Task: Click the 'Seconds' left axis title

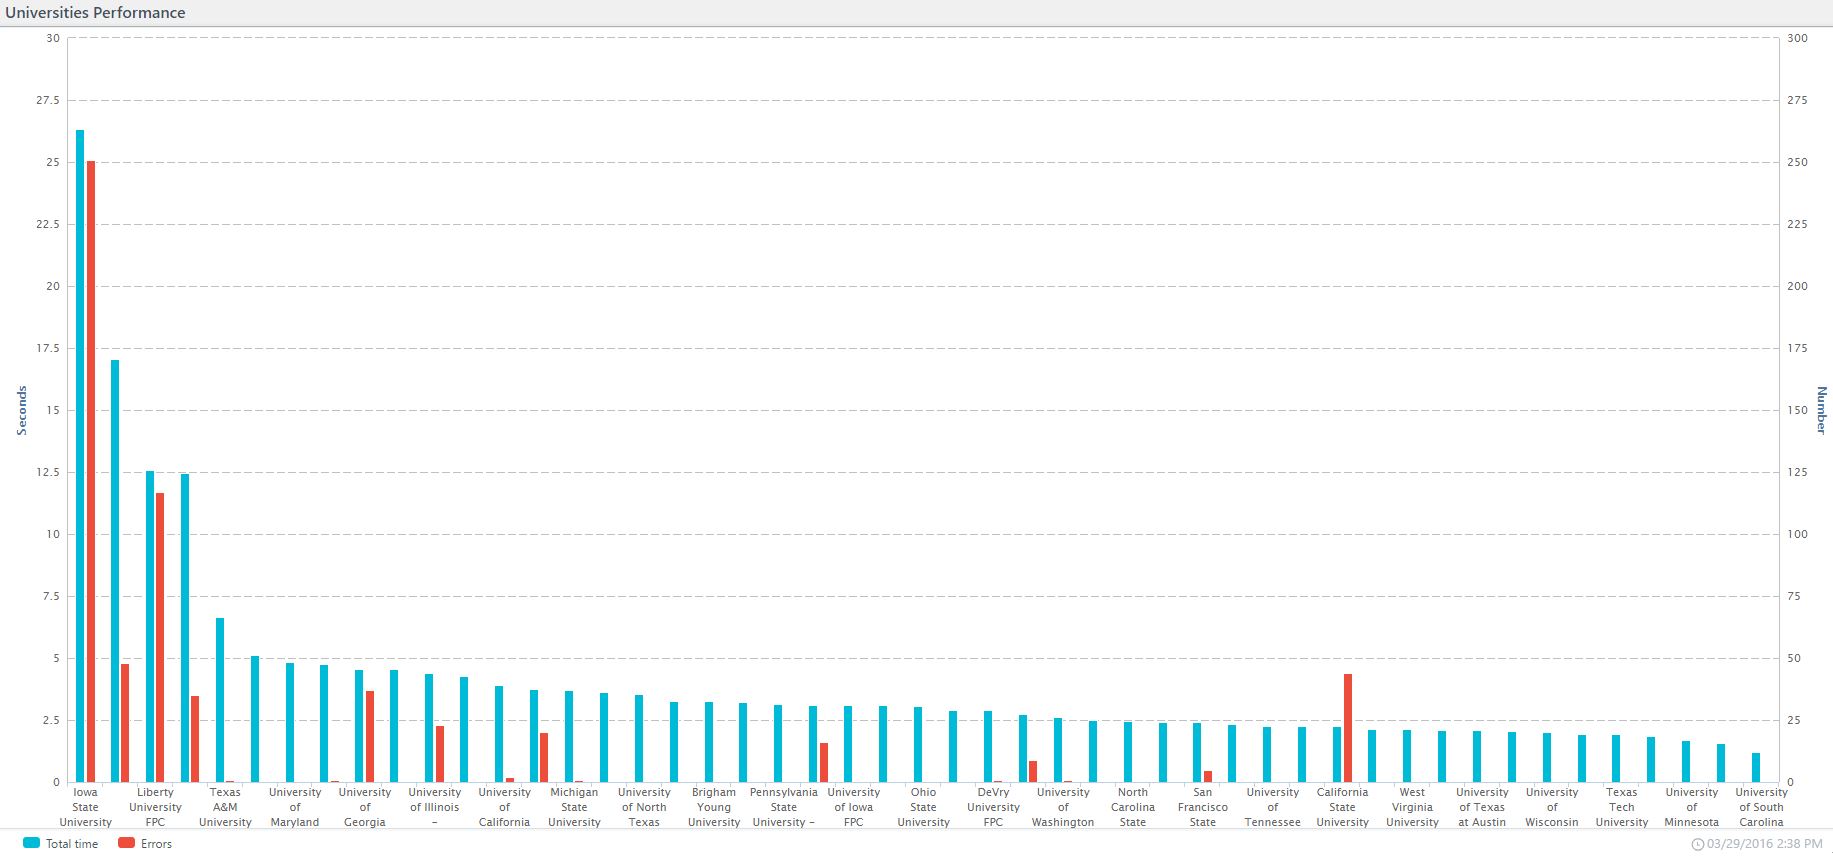Action: [22, 410]
